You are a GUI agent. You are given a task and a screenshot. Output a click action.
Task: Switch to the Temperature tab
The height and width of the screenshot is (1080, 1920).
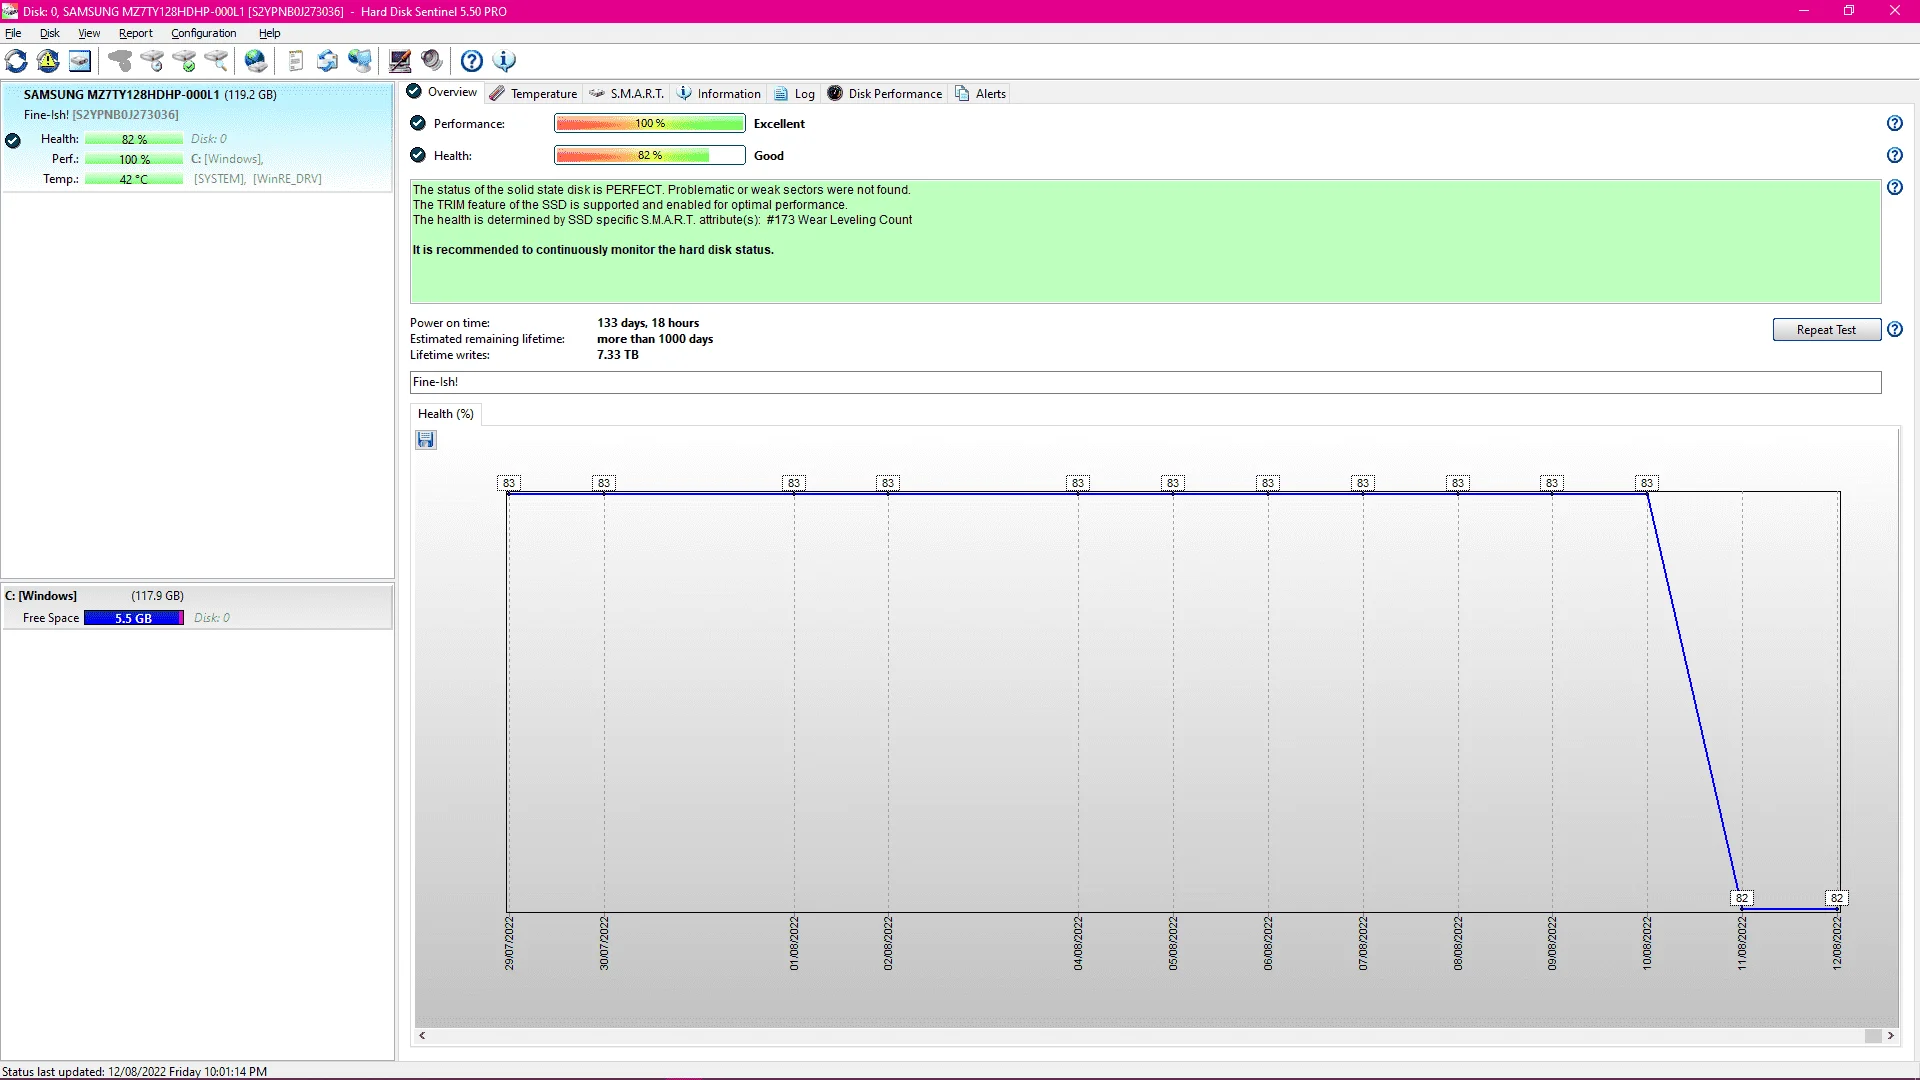tap(534, 94)
